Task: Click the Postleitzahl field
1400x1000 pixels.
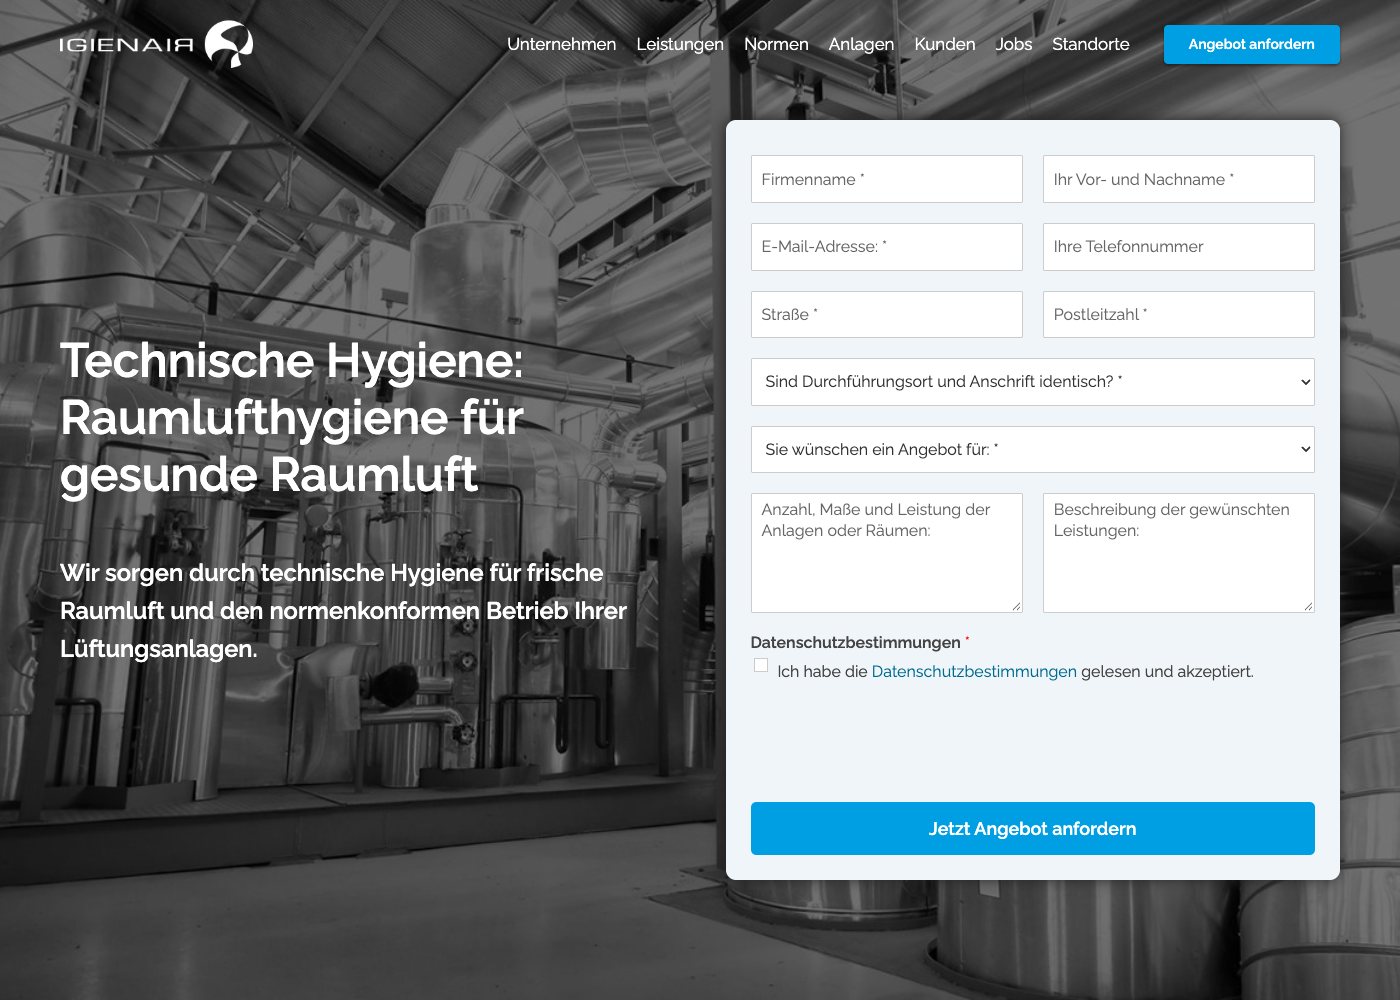Action: click(x=1179, y=315)
